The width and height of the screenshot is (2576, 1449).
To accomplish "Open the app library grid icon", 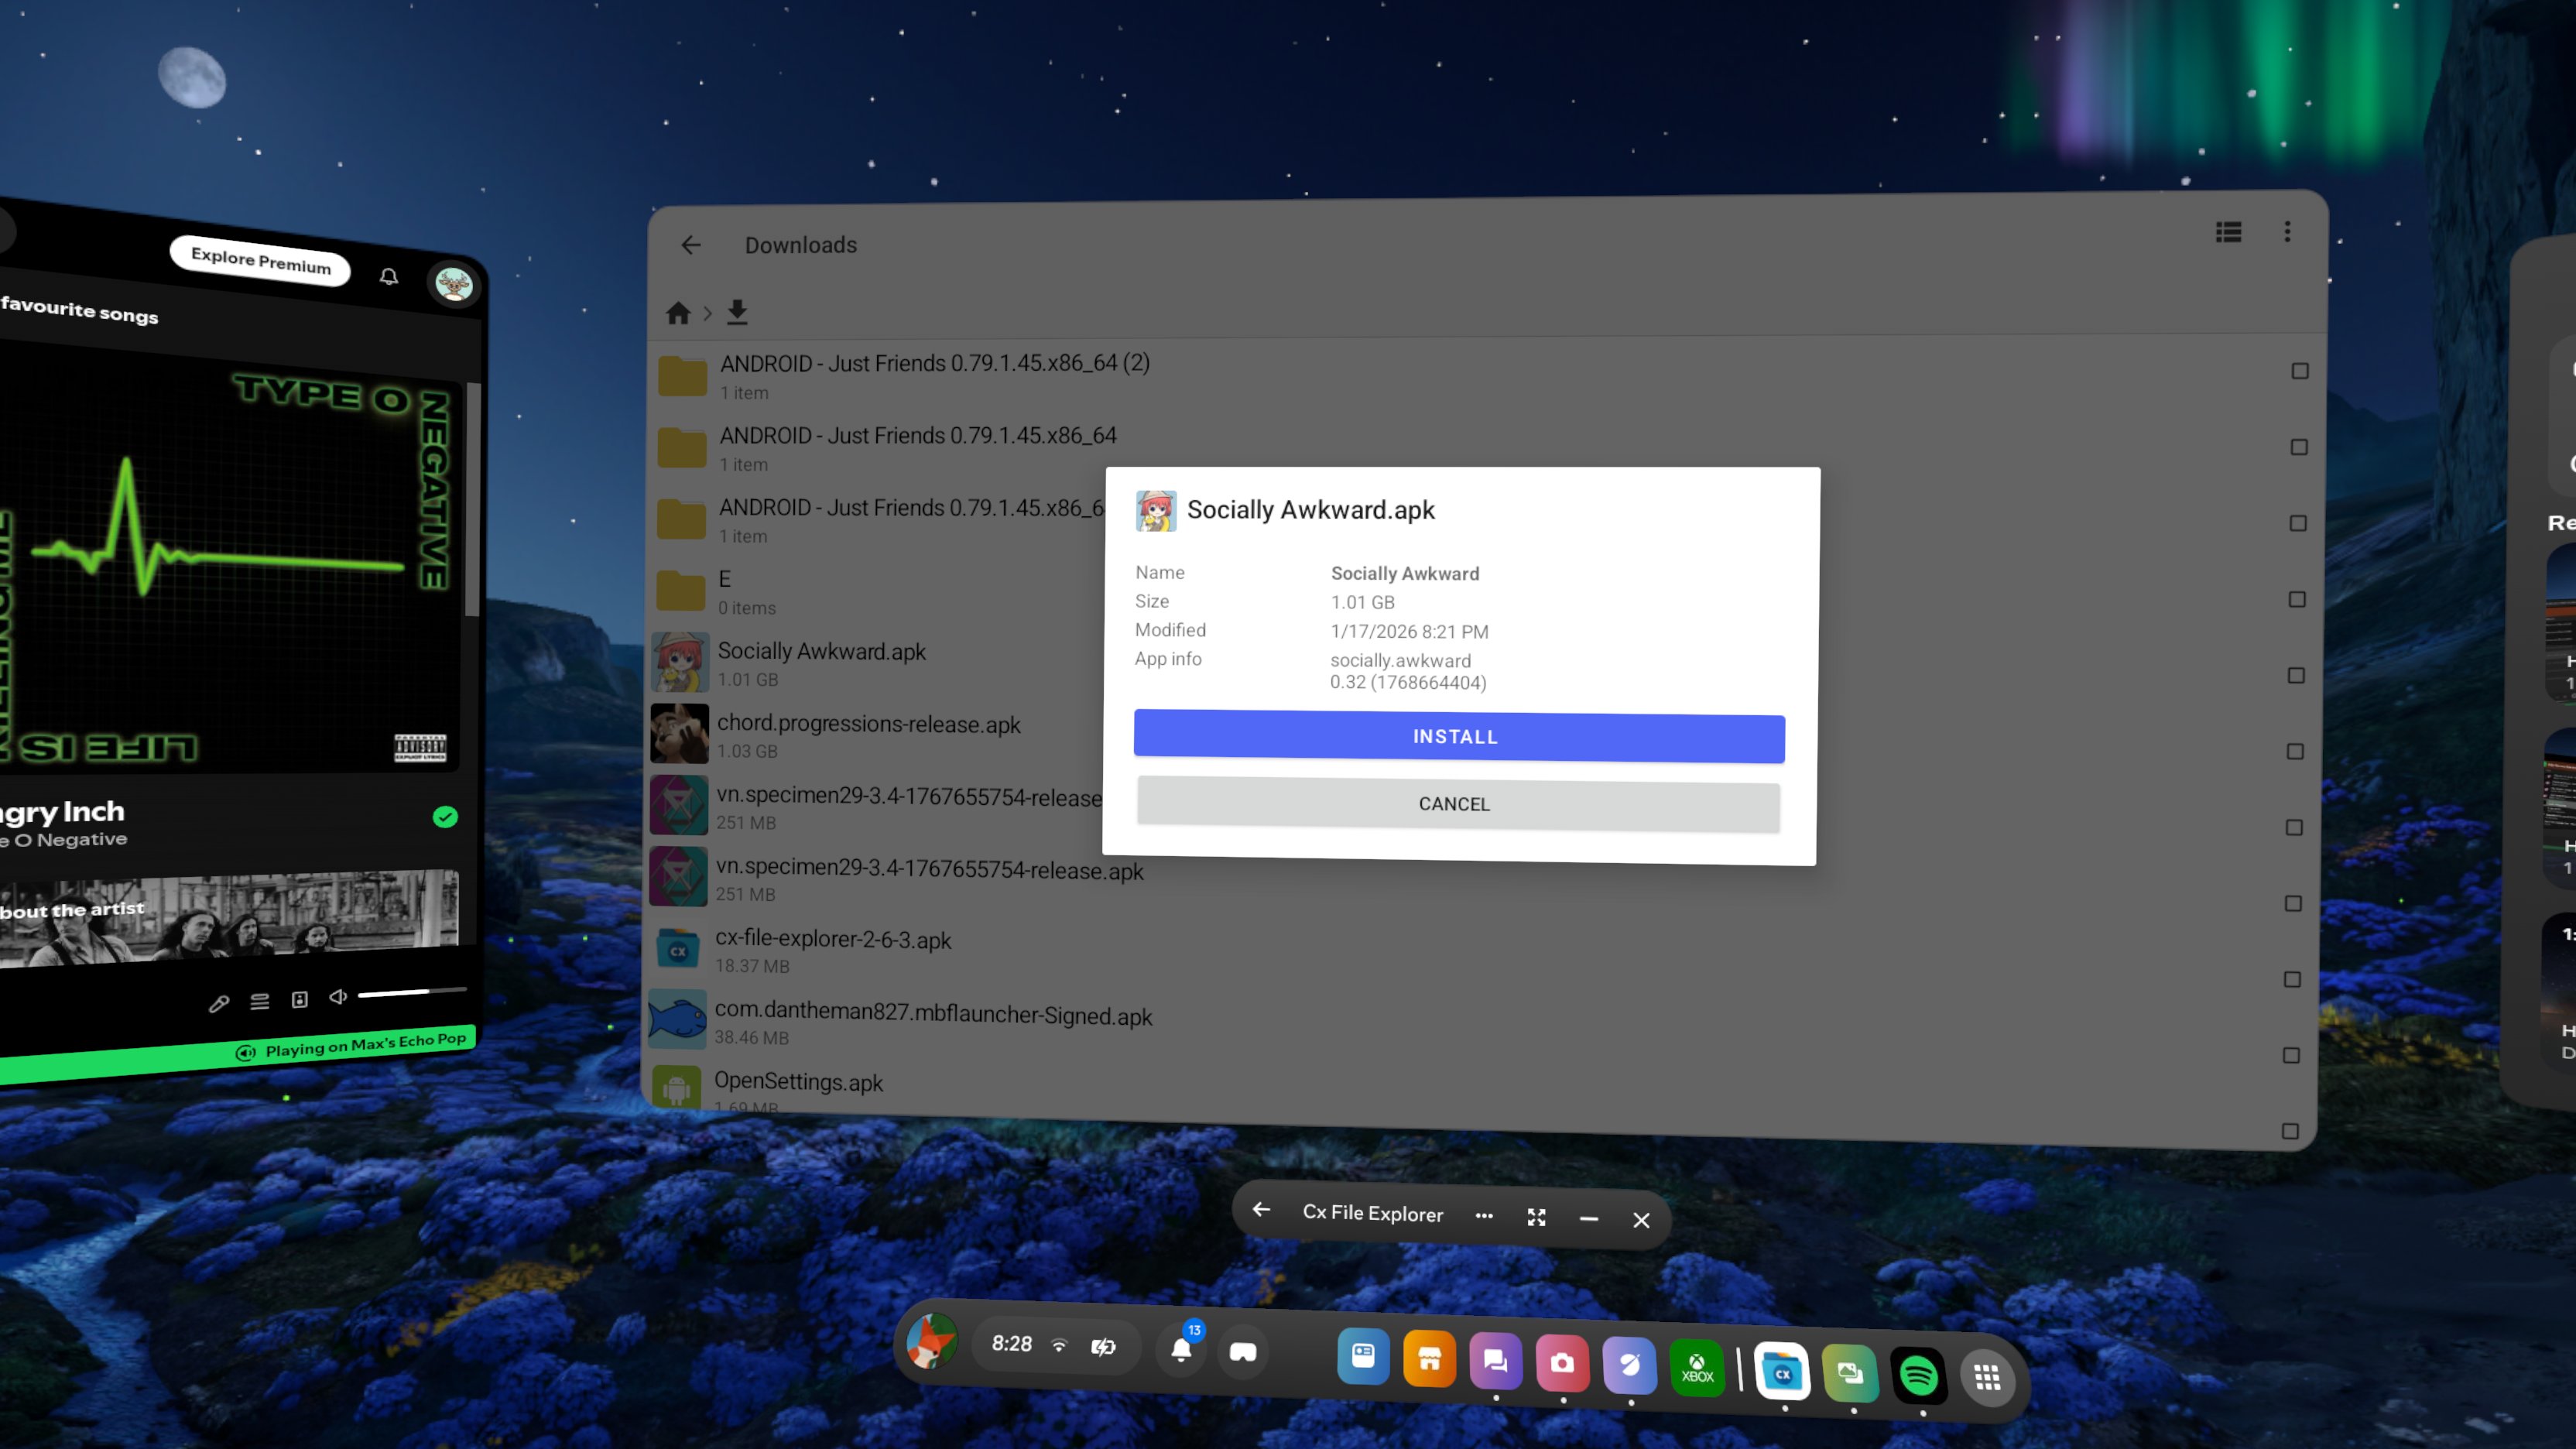I will [1987, 1378].
